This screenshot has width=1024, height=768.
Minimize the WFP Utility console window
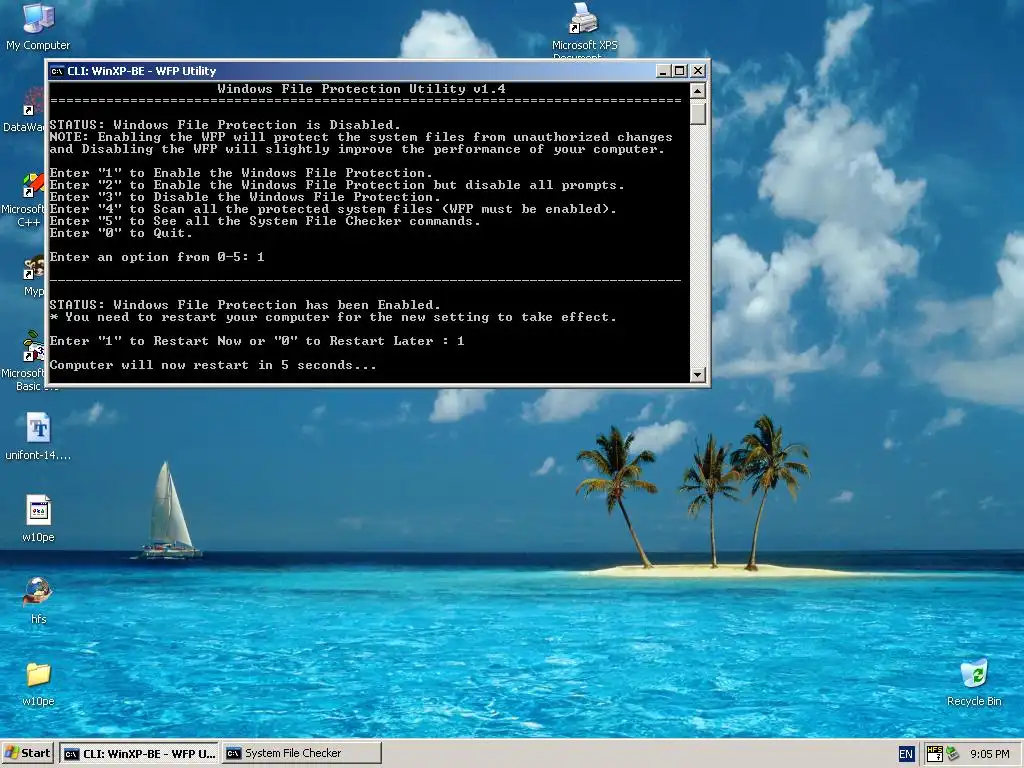663,71
